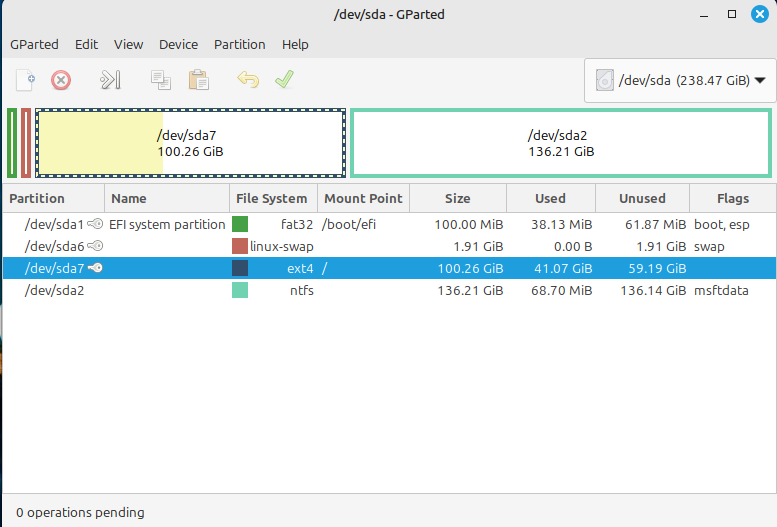The height and width of the screenshot is (527, 777).
Task: Click the msftdata flag cell
Action: (721, 290)
